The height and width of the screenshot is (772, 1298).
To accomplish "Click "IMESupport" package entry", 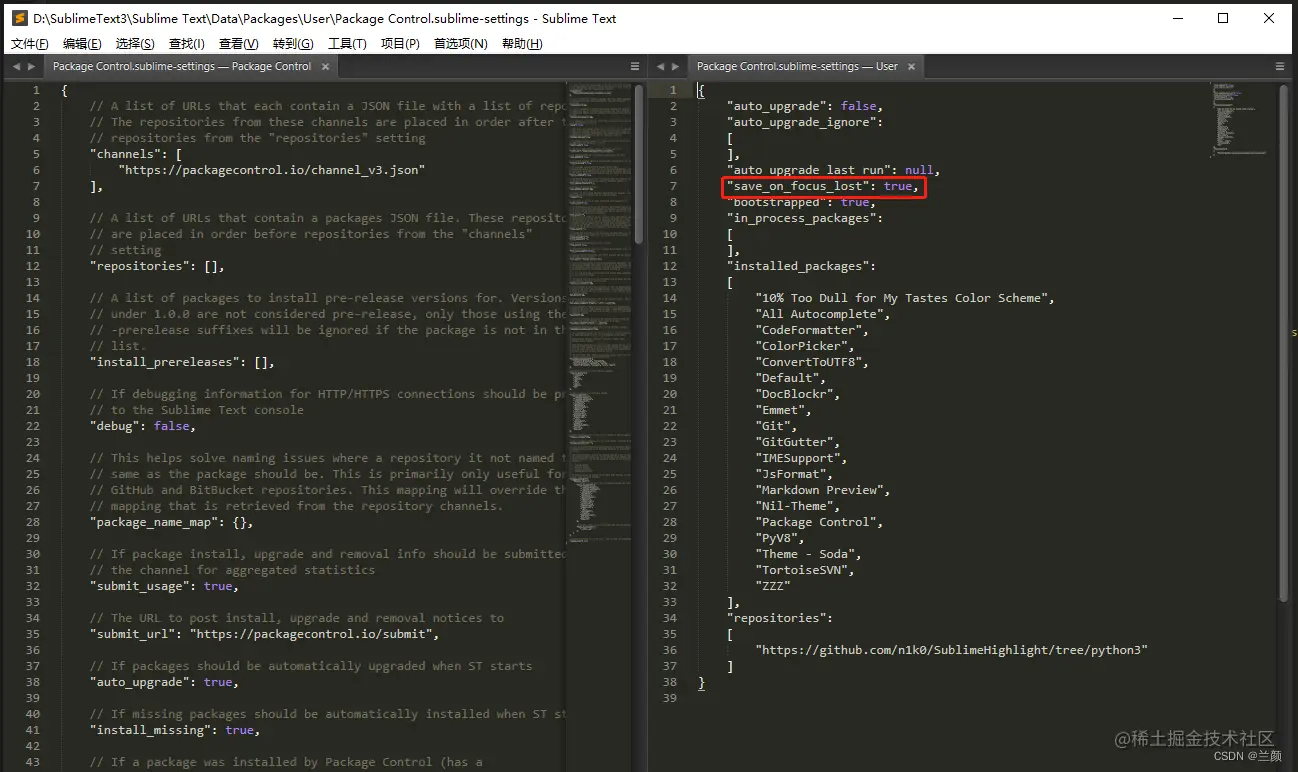I will 802,458.
